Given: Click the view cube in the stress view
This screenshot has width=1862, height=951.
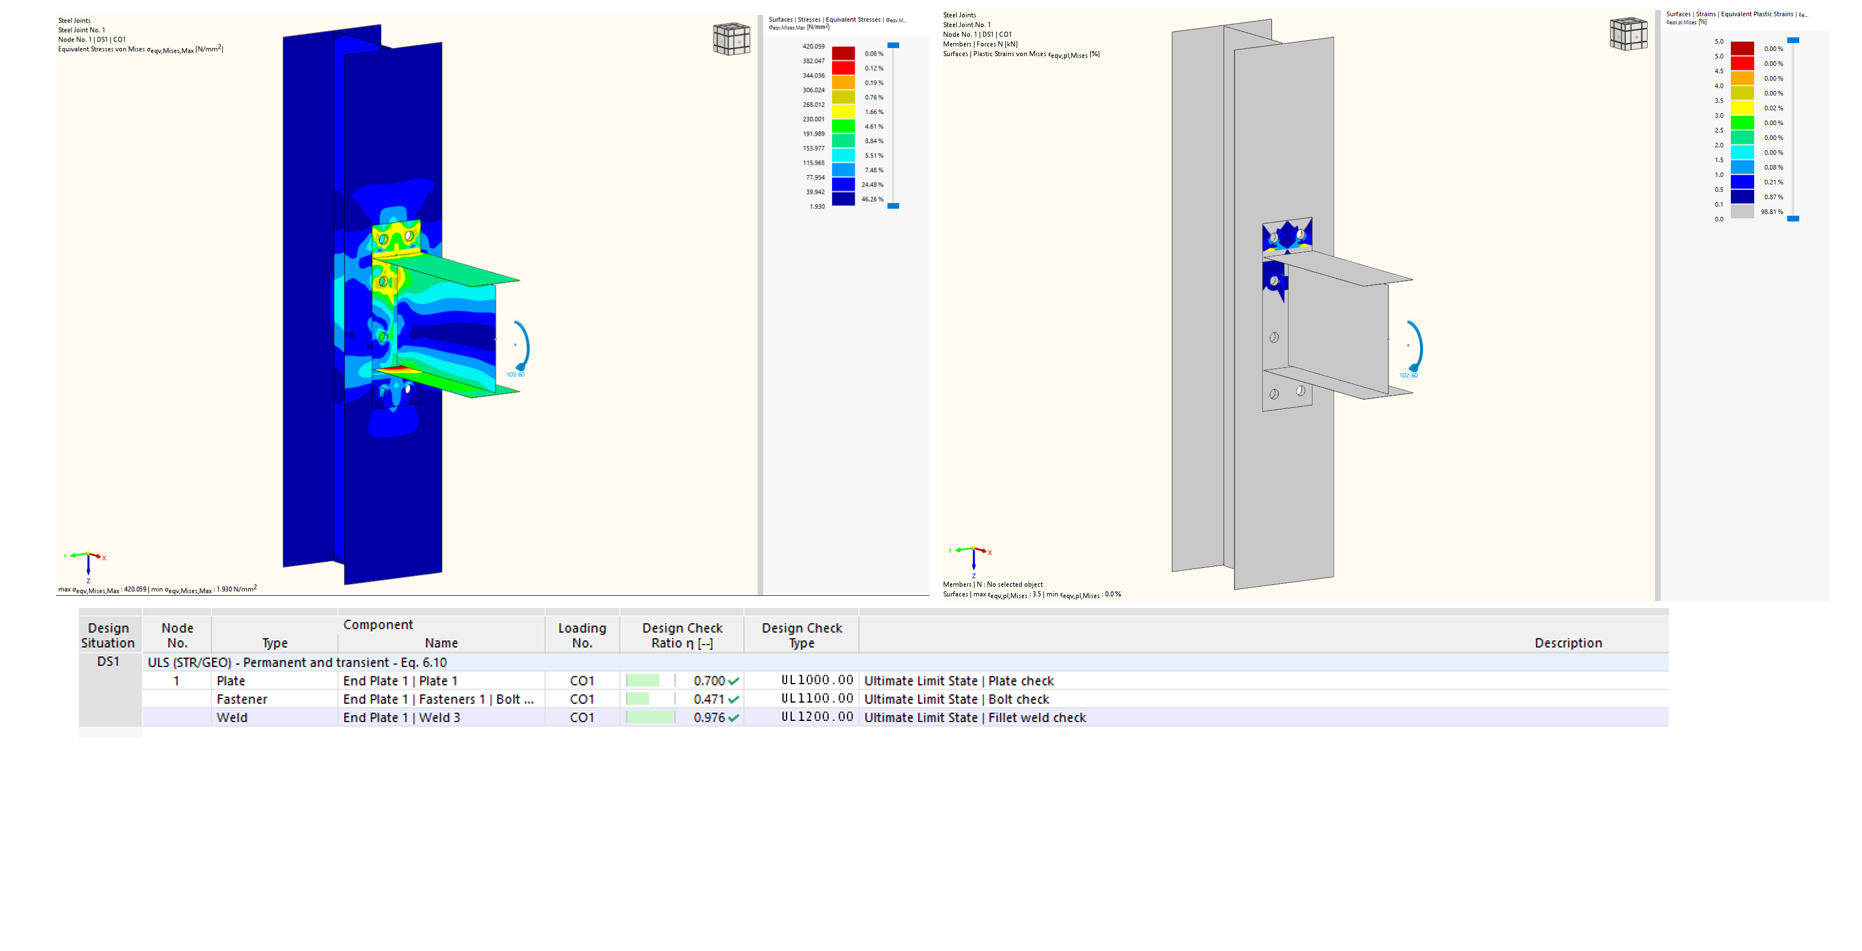Looking at the screenshot, I should [x=731, y=39].
